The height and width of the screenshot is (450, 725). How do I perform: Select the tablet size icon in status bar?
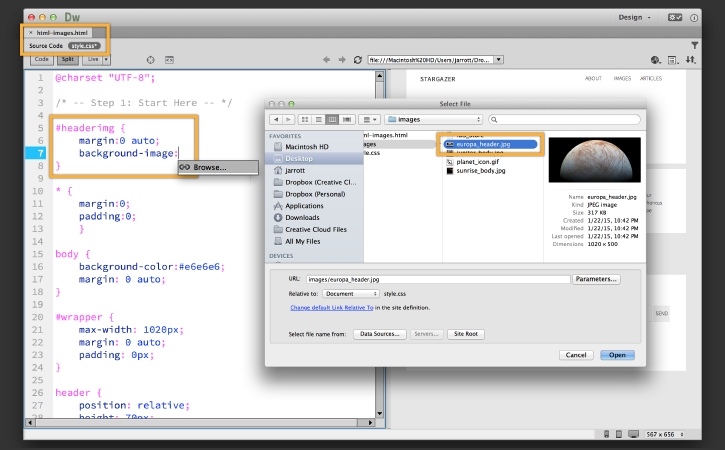(619, 434)
